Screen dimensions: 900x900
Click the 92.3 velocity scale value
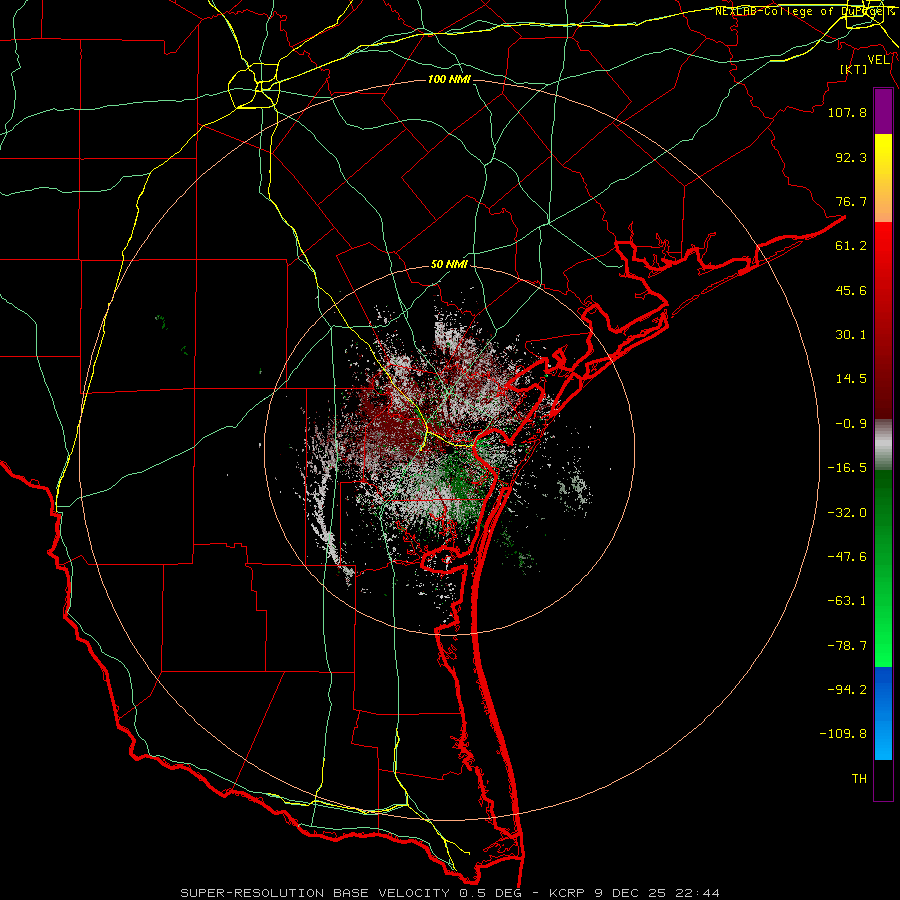pos(851,157)
